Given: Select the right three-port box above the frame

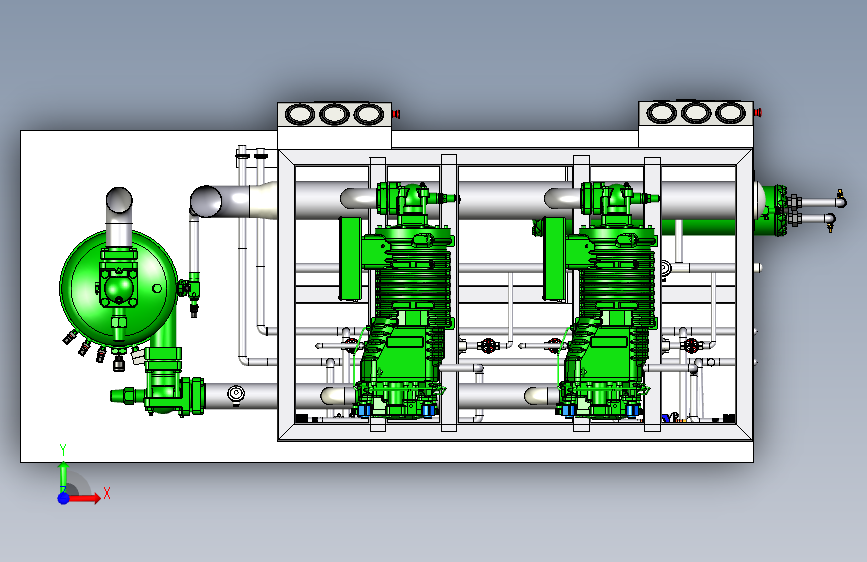Looking at the screenshot, I should pos(696,124).
